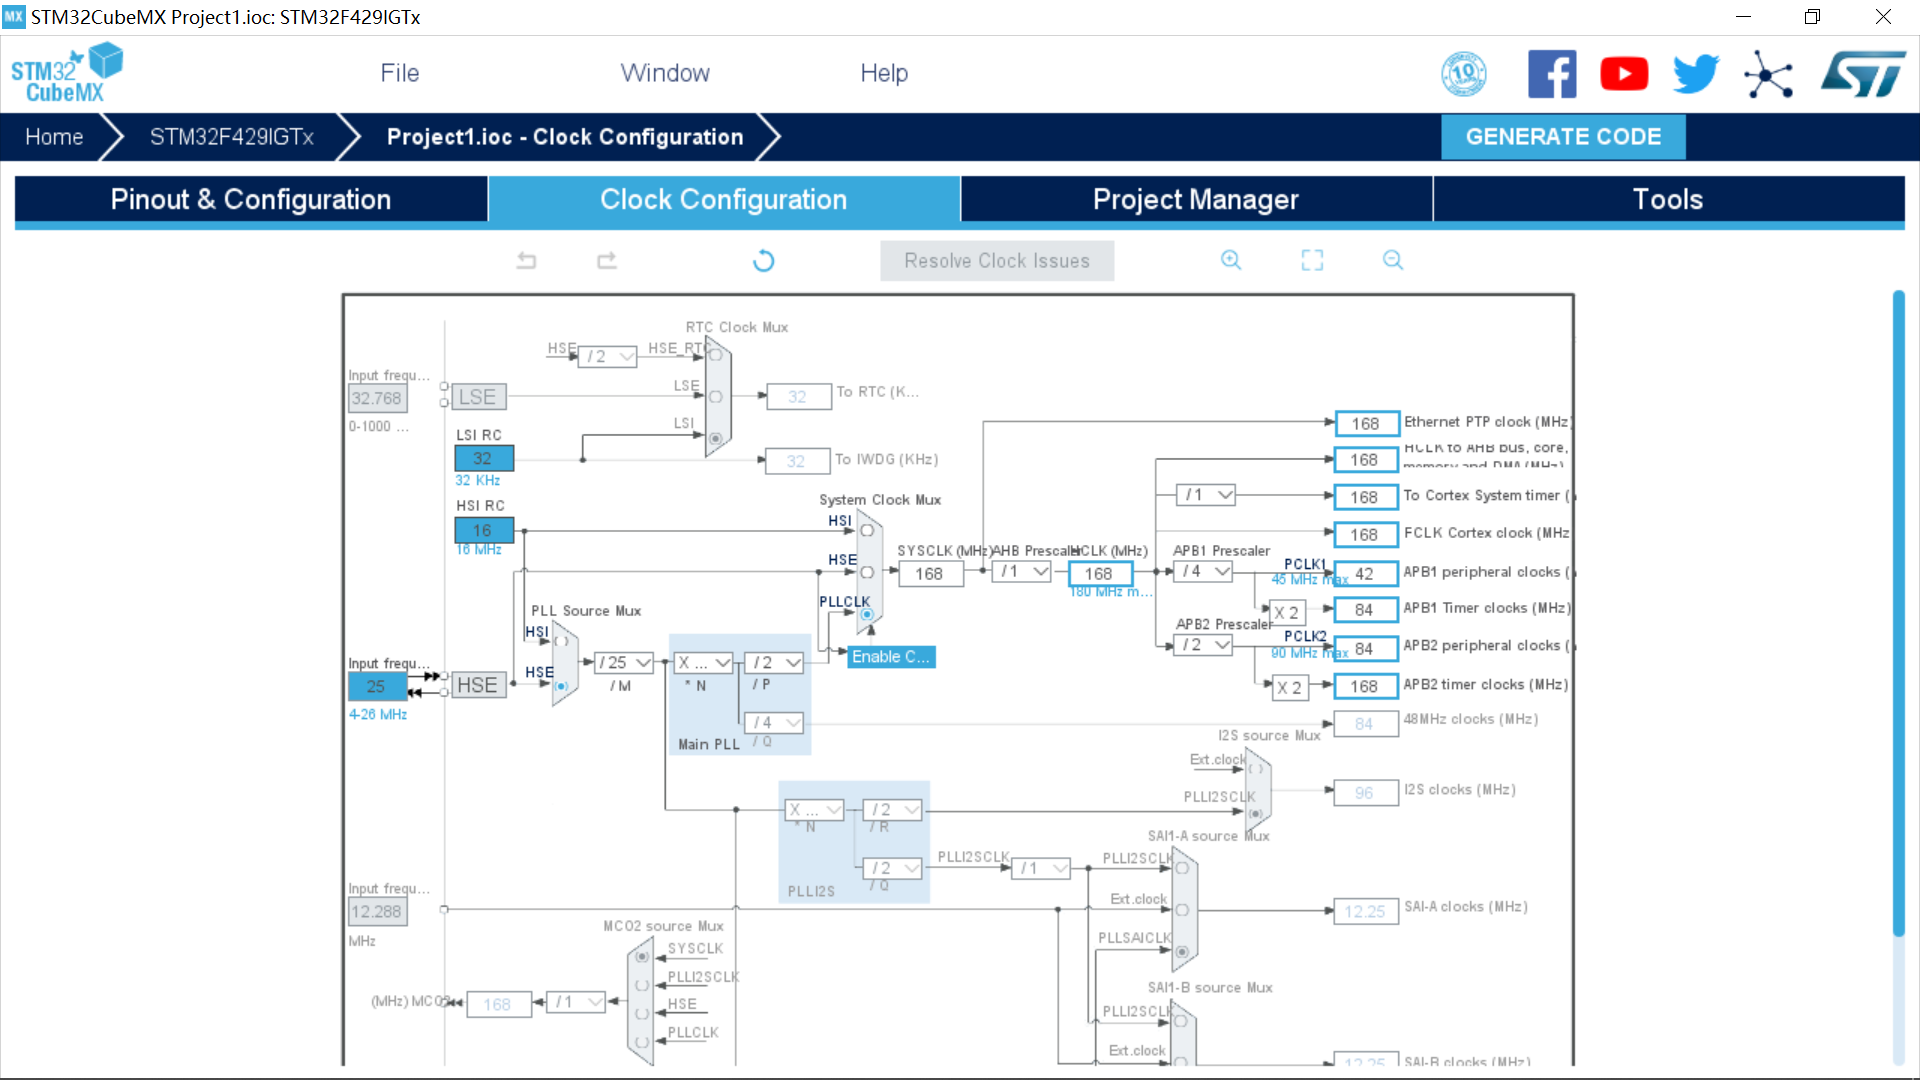
Task: Click the Enable CSS button
Action: pos(892,657)
